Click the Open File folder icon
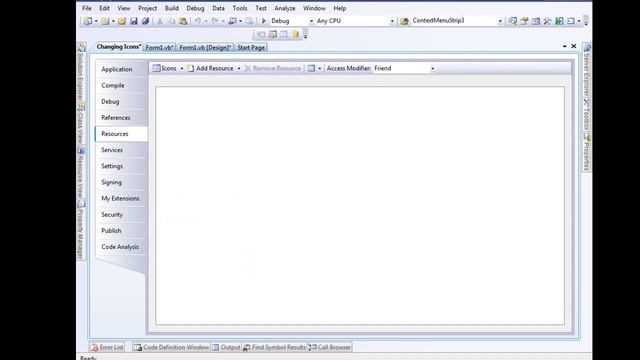Image resolution: width=640 pixels, height=360 pixels. [x=122, y=21]
